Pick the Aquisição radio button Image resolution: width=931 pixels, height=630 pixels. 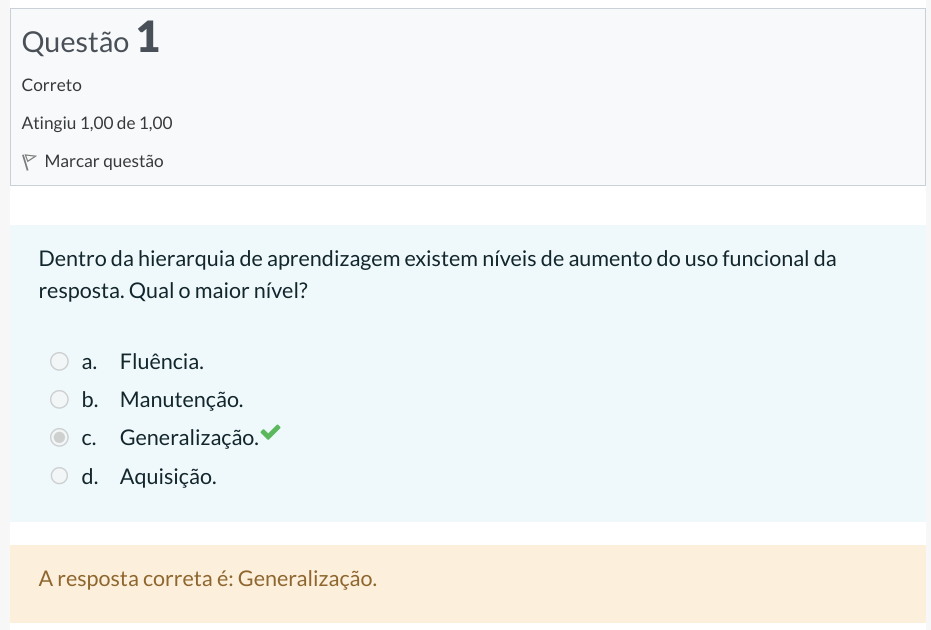click(x=60, y=476)
